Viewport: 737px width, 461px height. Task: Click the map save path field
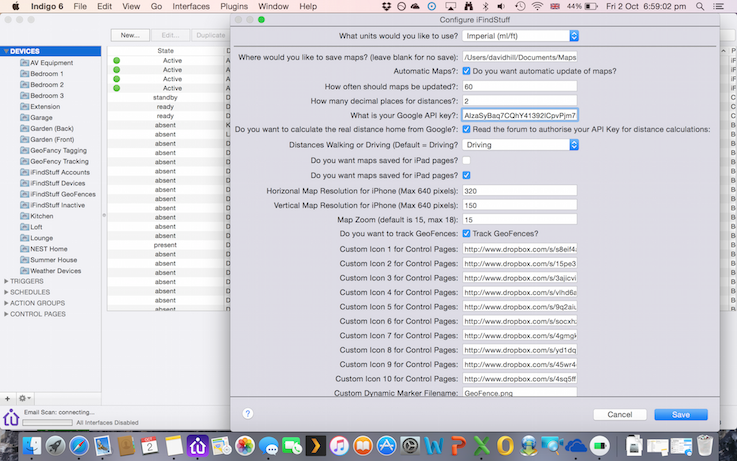click(x=519, y=57)
